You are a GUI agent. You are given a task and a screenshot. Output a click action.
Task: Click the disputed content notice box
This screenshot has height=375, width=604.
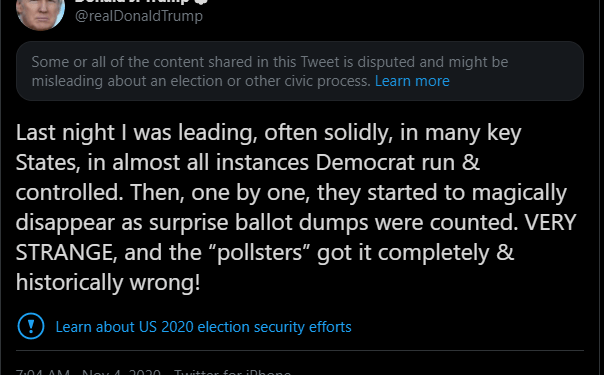(x=300, y=71)
